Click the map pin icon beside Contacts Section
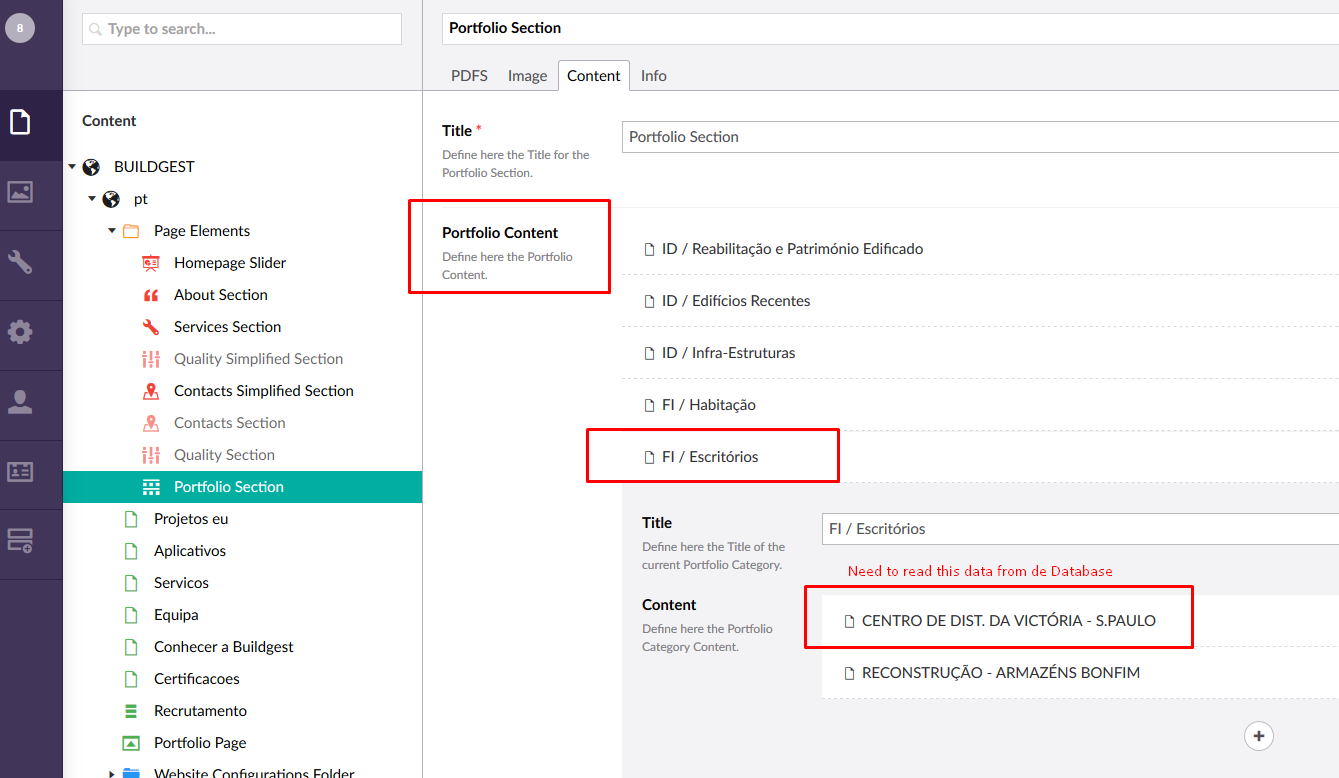The image size is (1339, 778). pyautogui.click(x=151, y=423)
